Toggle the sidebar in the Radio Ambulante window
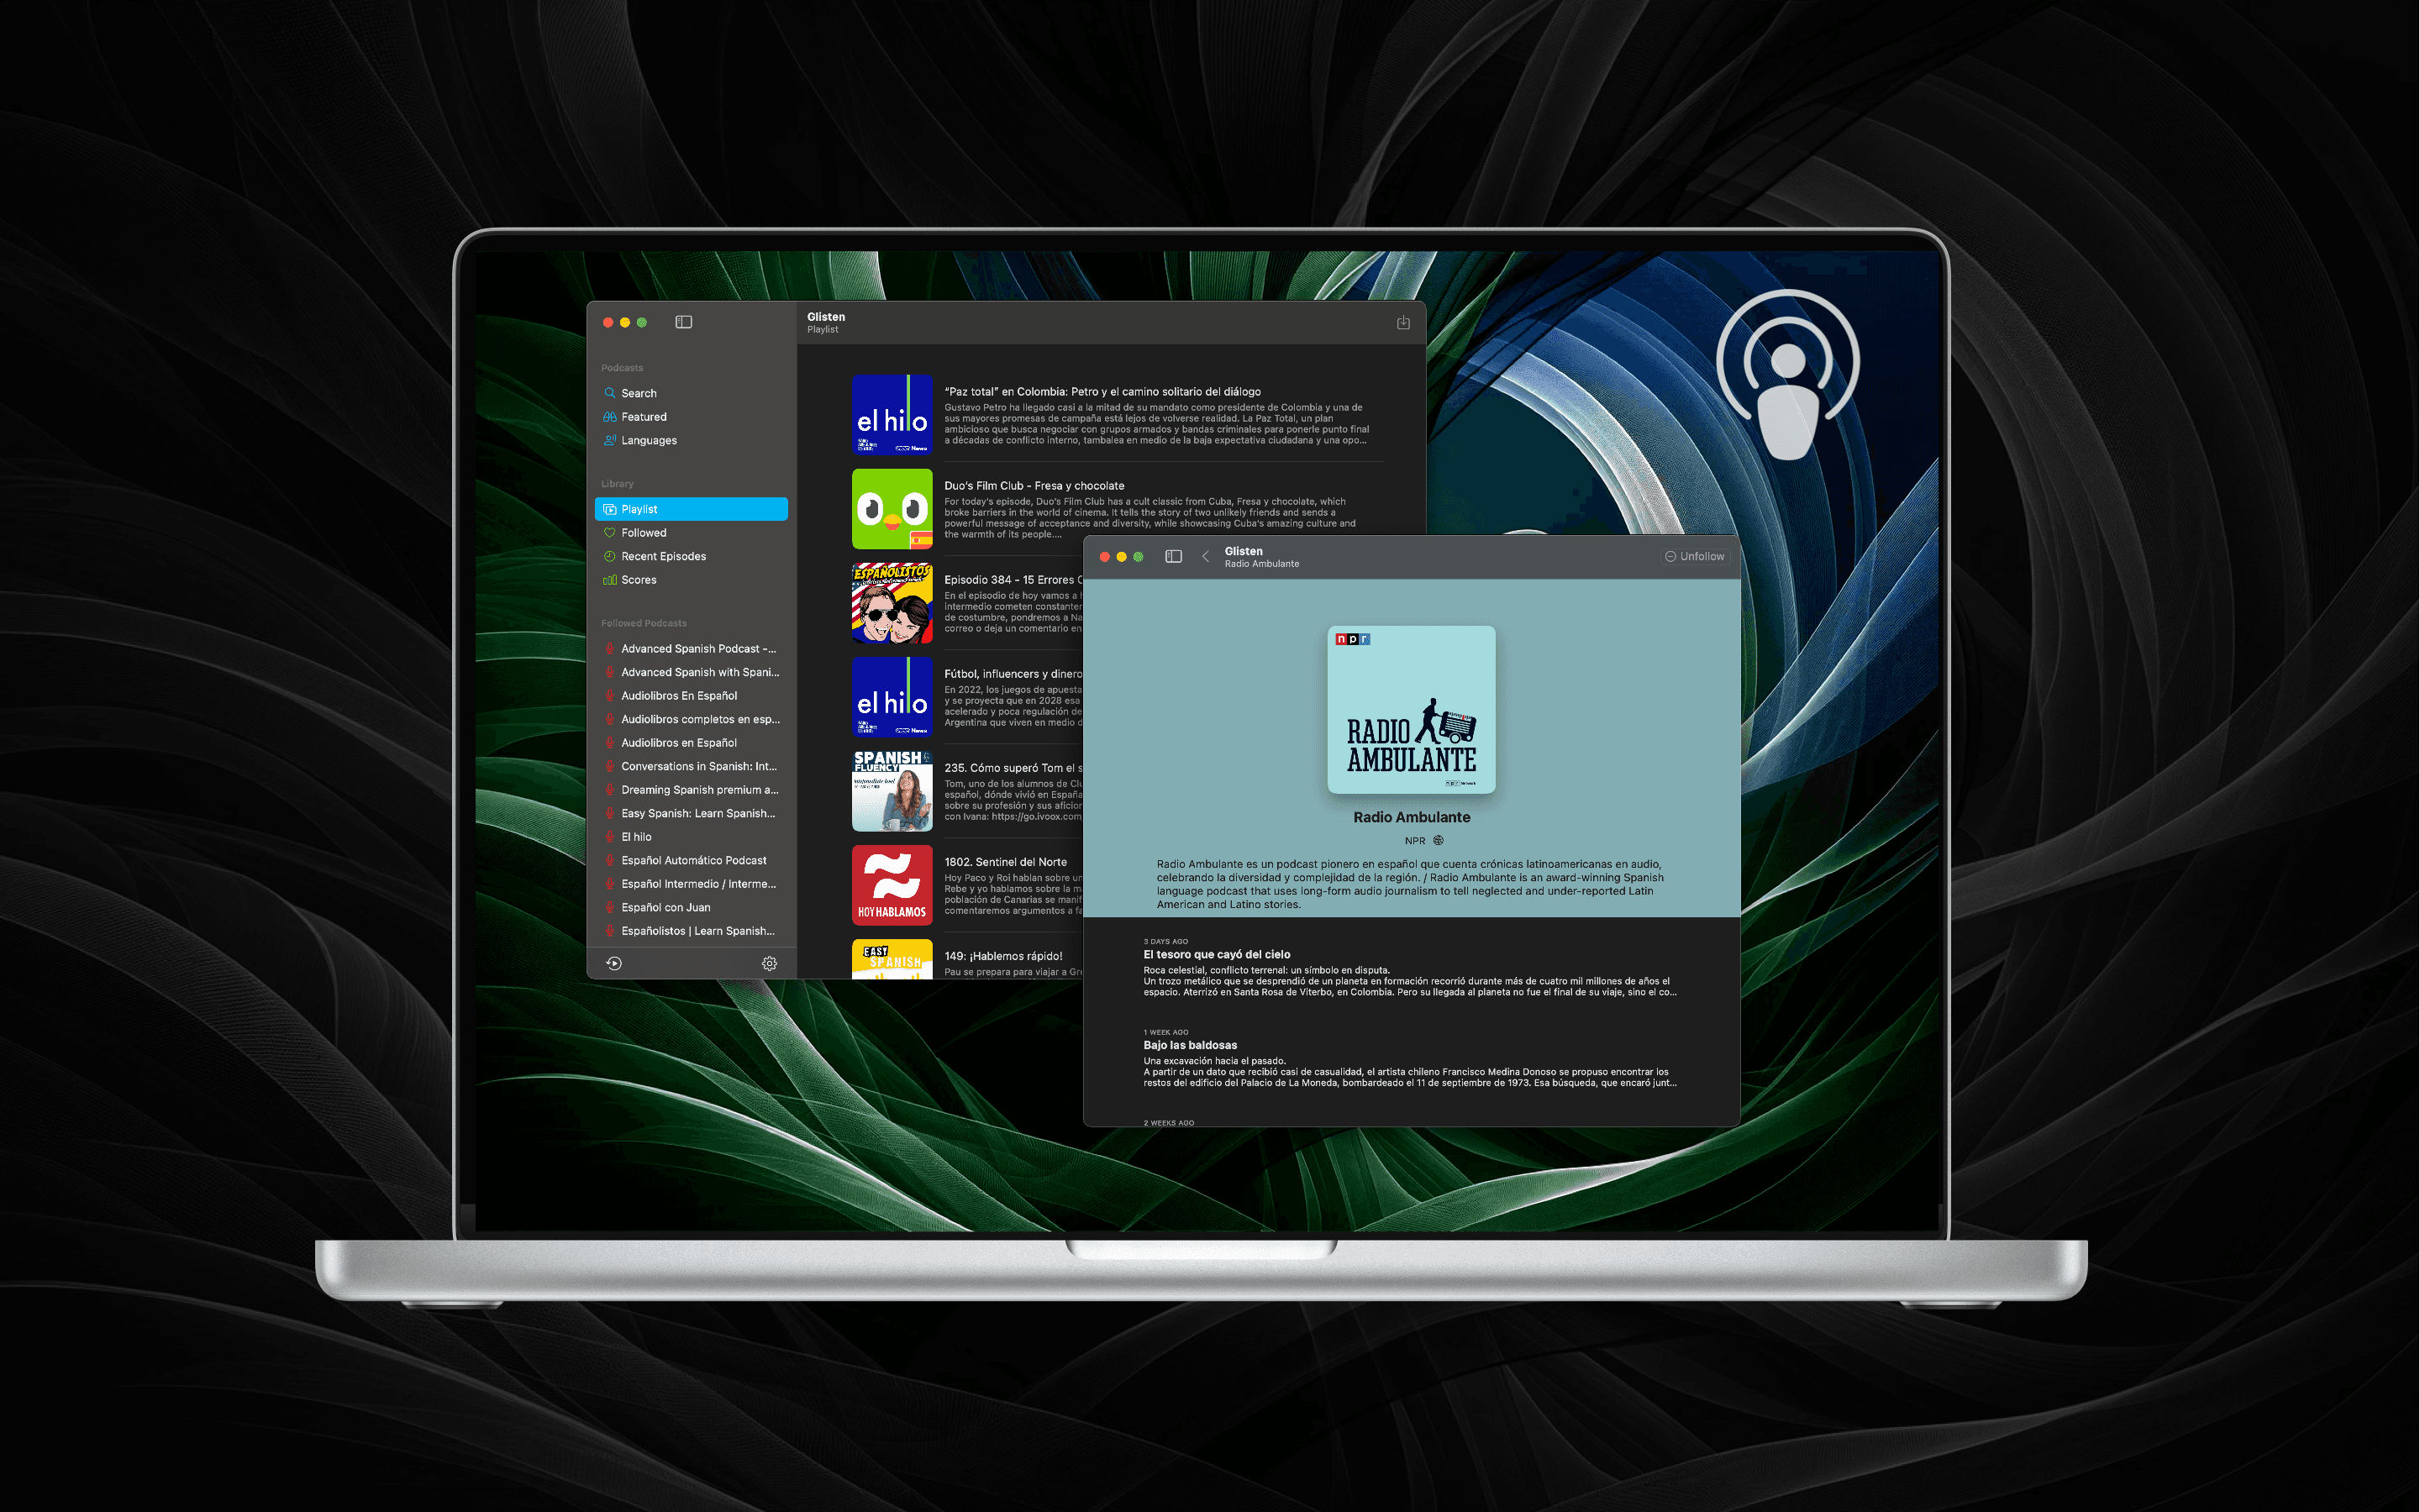Viewport: 2420px width, 1512px height. [1173, 556]
